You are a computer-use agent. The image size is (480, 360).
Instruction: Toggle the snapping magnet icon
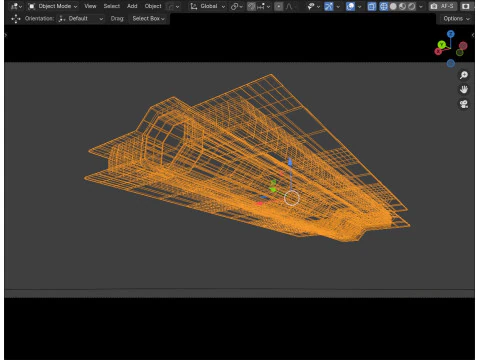[251, 6]
